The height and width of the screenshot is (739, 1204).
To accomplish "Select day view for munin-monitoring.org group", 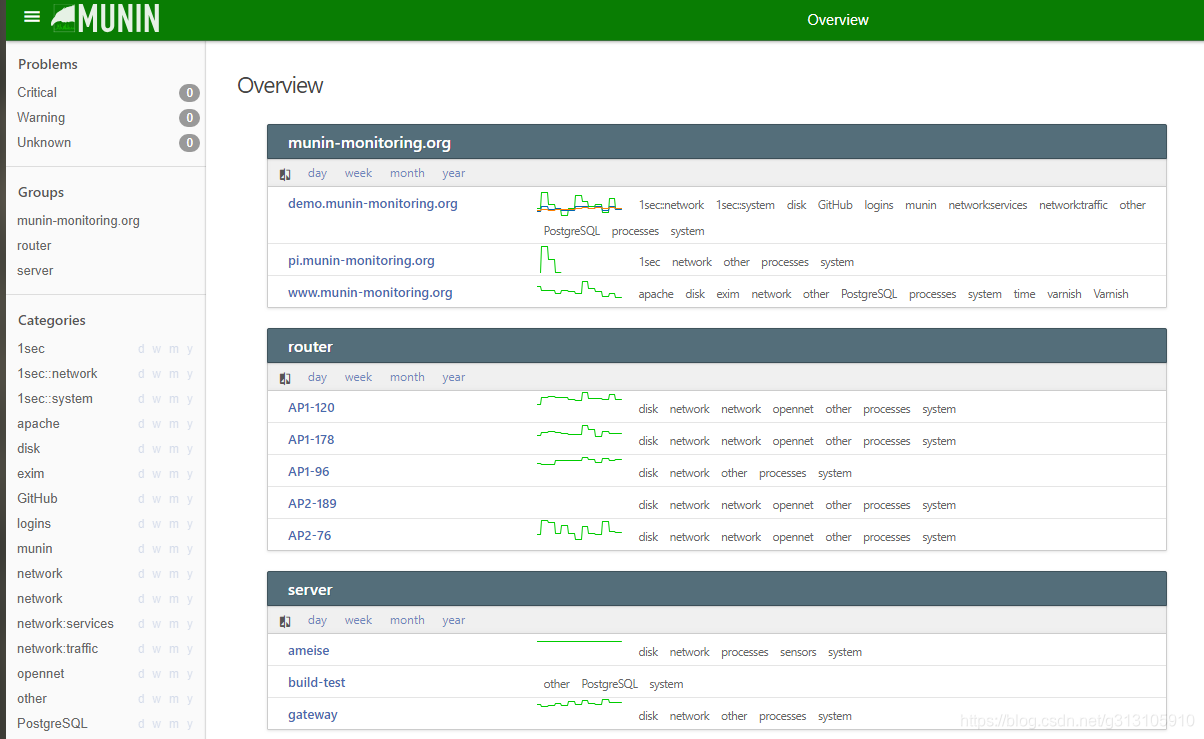I will click(317, 173).
